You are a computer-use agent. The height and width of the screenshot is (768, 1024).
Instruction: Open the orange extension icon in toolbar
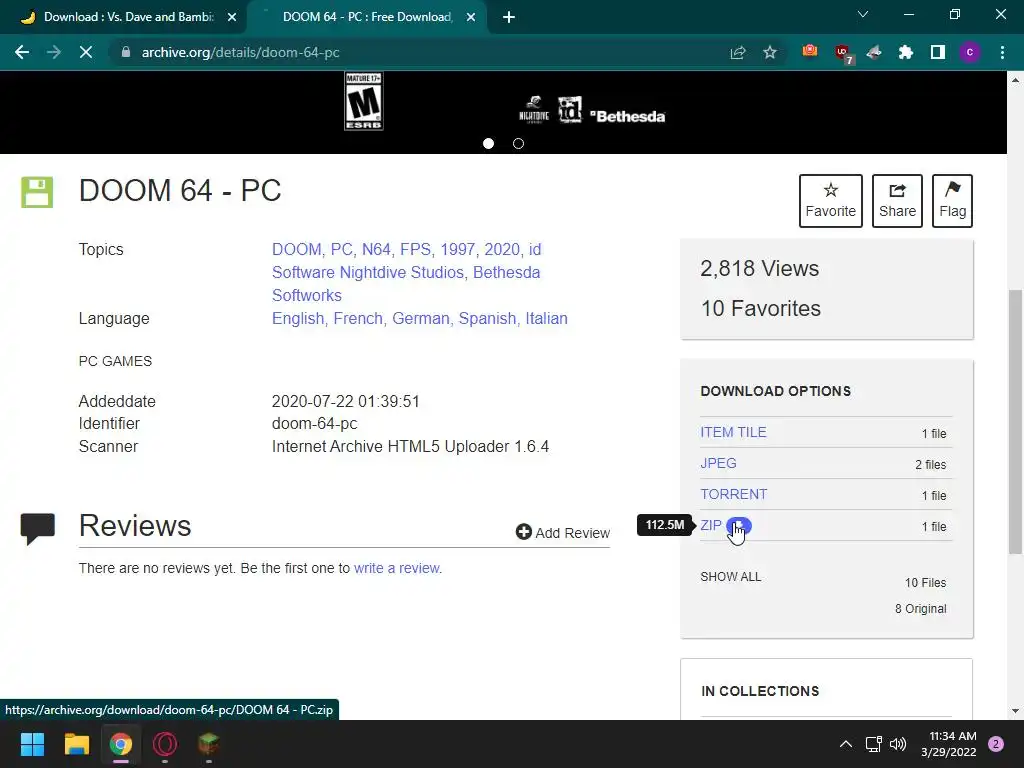[x=810, y=52]
